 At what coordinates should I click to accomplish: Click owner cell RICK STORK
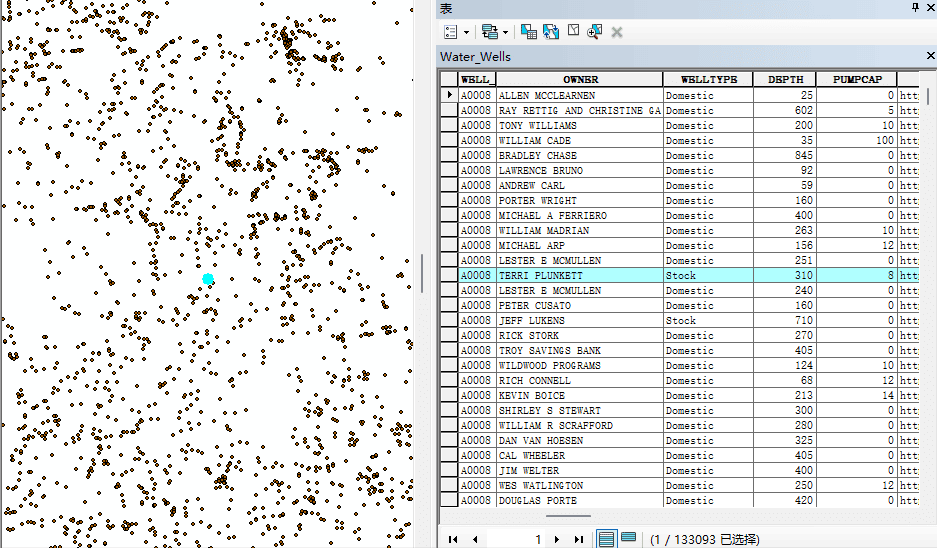click(580, 335)
